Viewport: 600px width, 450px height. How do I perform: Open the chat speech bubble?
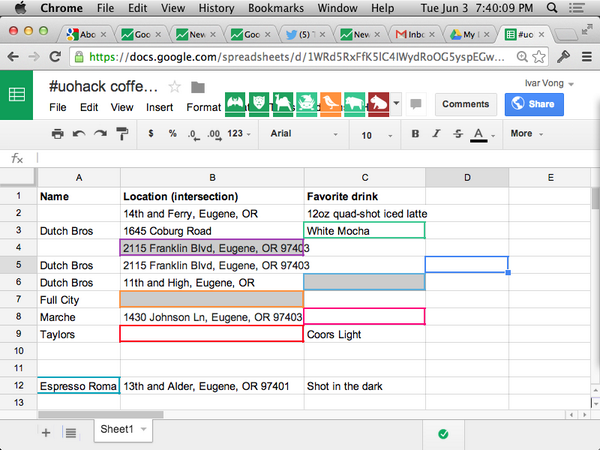click(416, 104)
